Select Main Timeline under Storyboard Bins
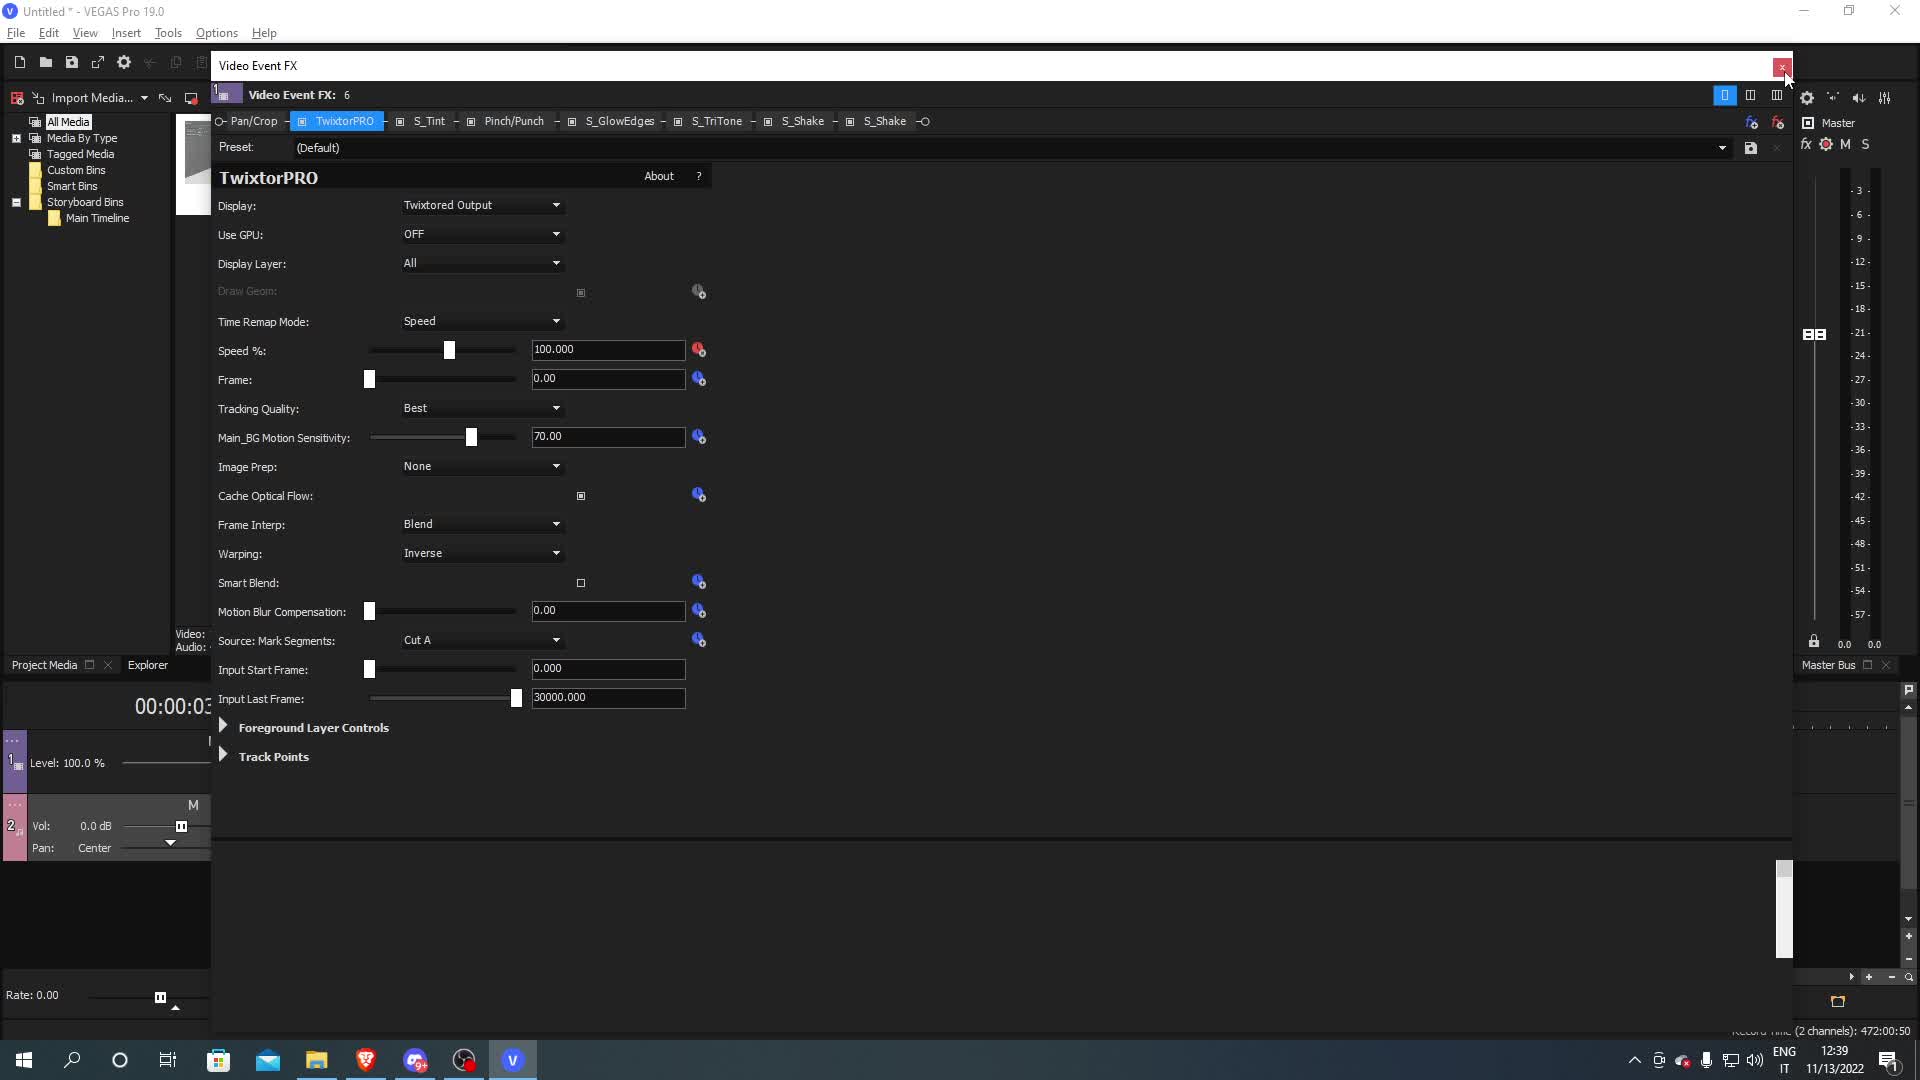This screenshot has width=1920, height=1080. click(x=97, y=218)
